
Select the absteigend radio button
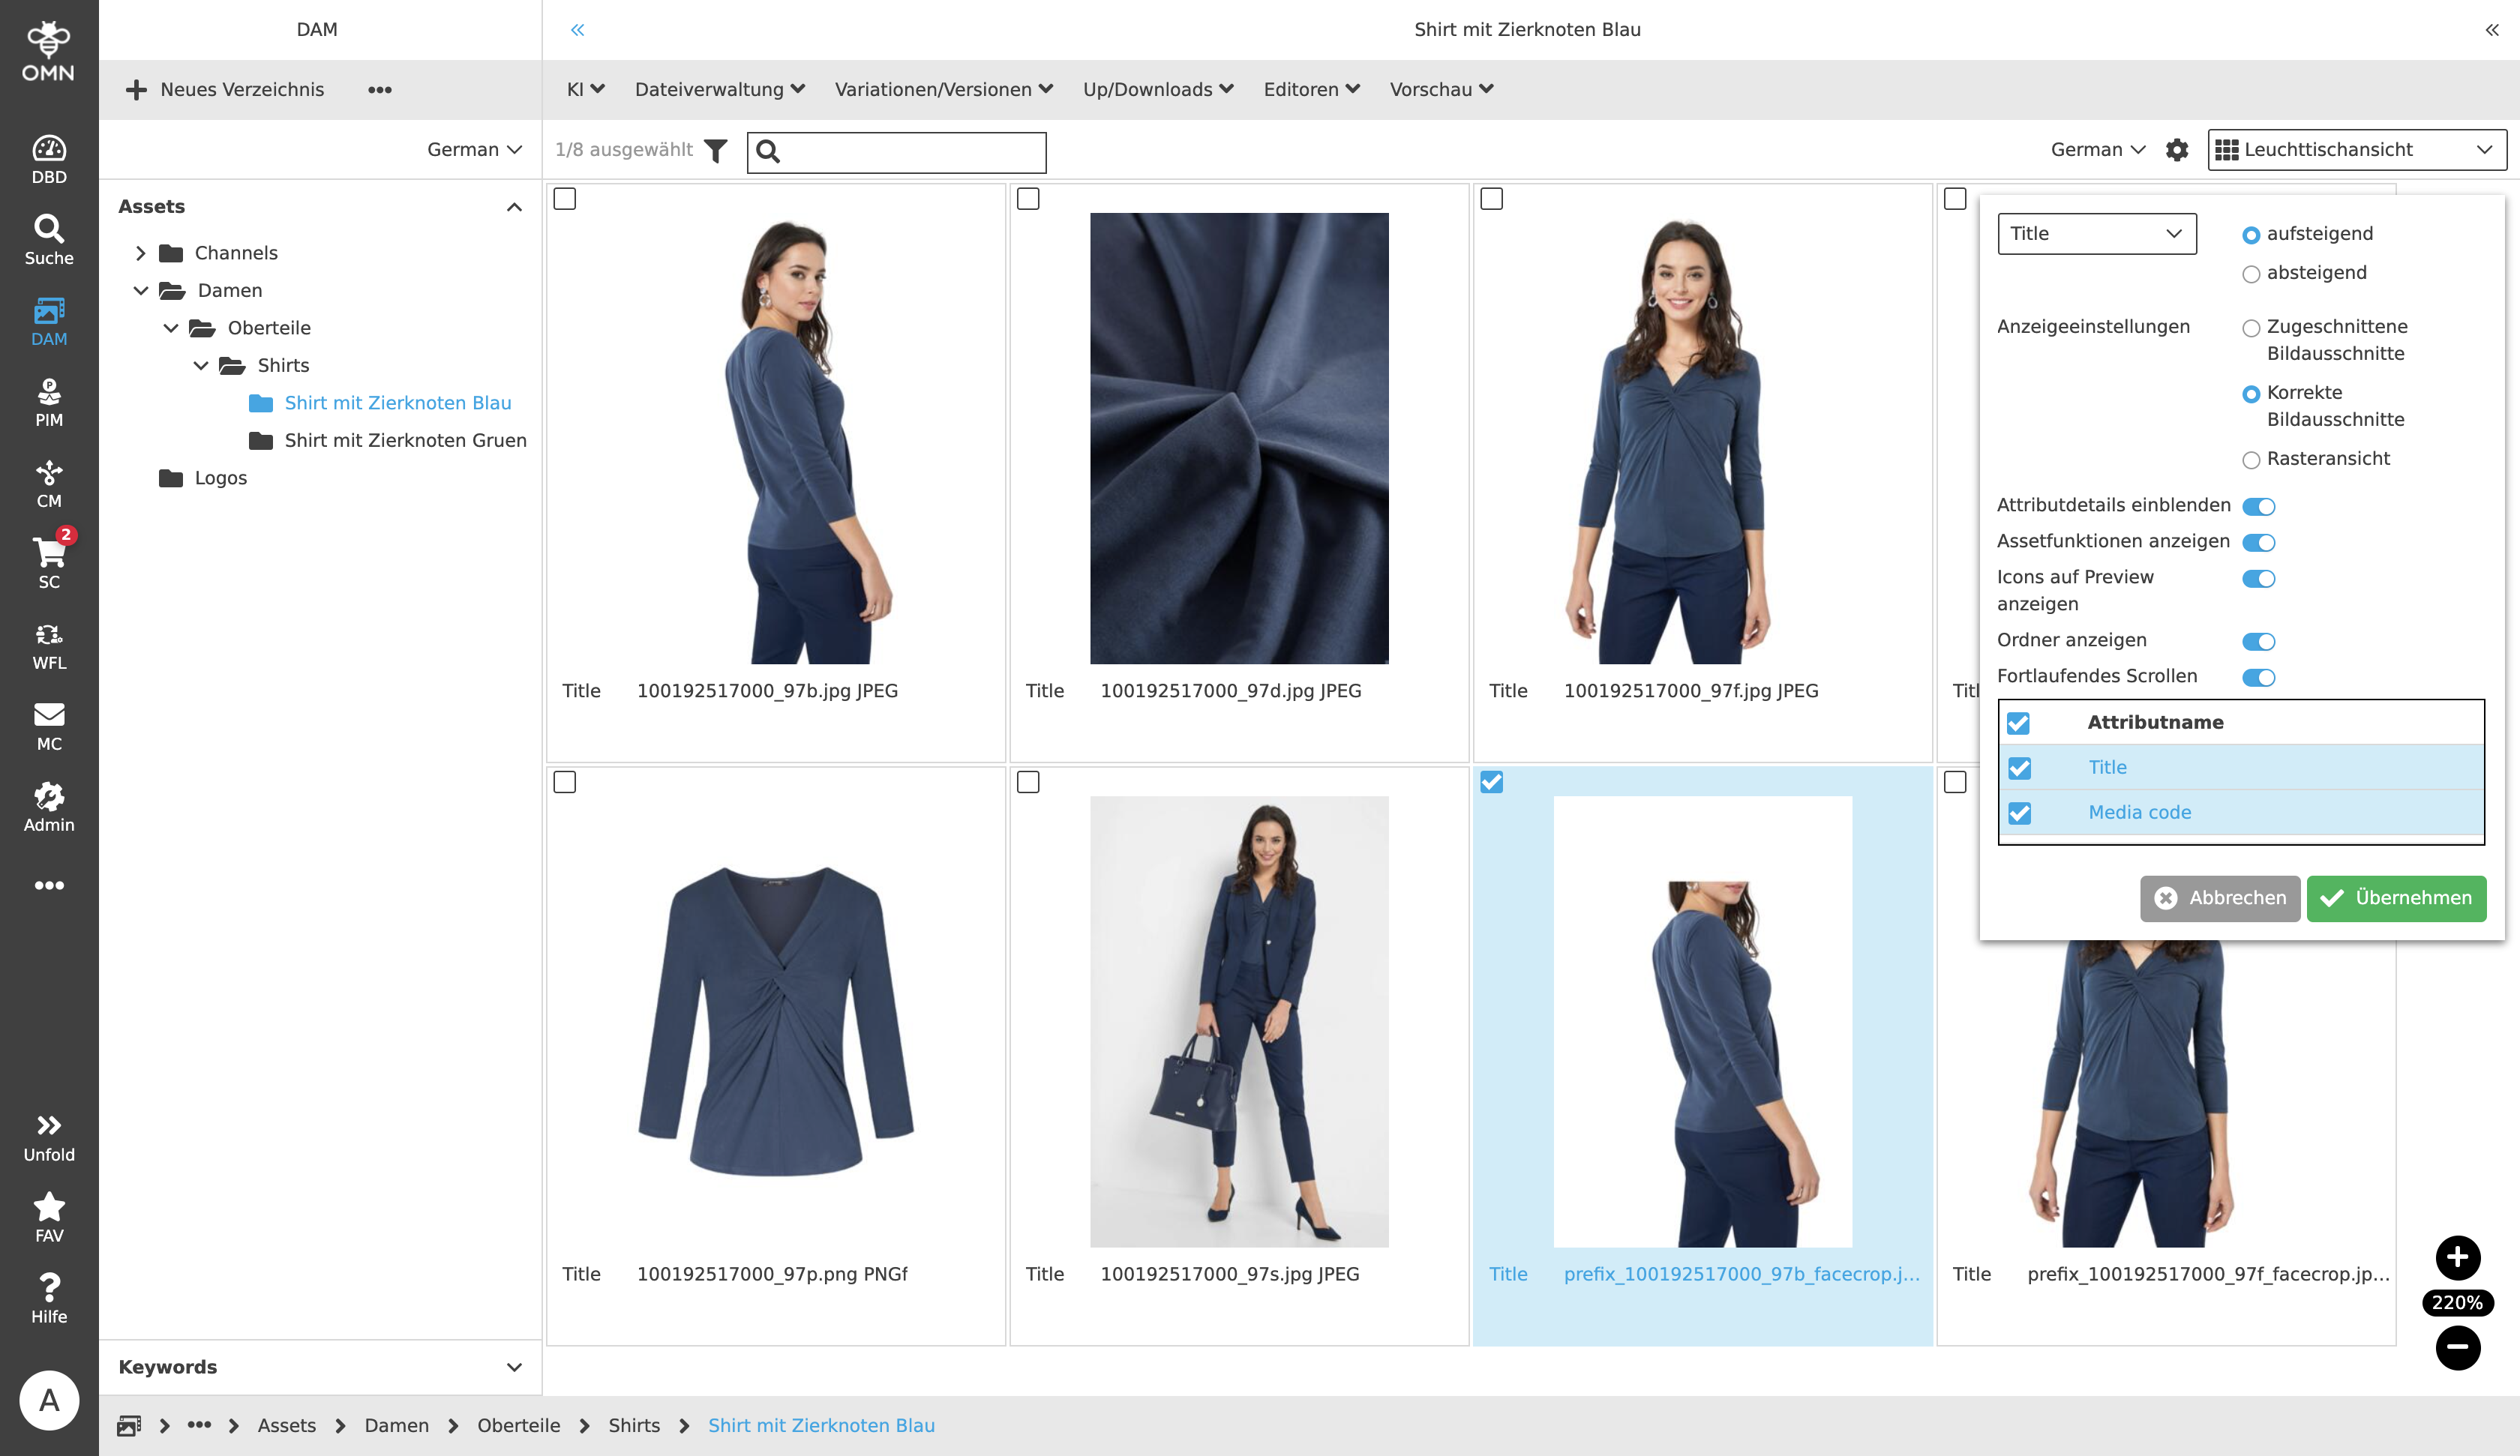pyautogui.click(x=2251, y=274)
